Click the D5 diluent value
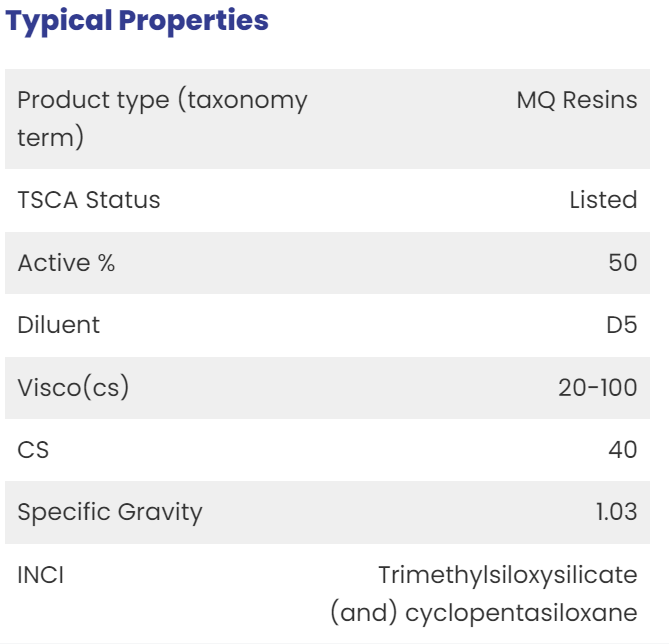Viewport: 669px width, 644px height. (x=622, y=325)
